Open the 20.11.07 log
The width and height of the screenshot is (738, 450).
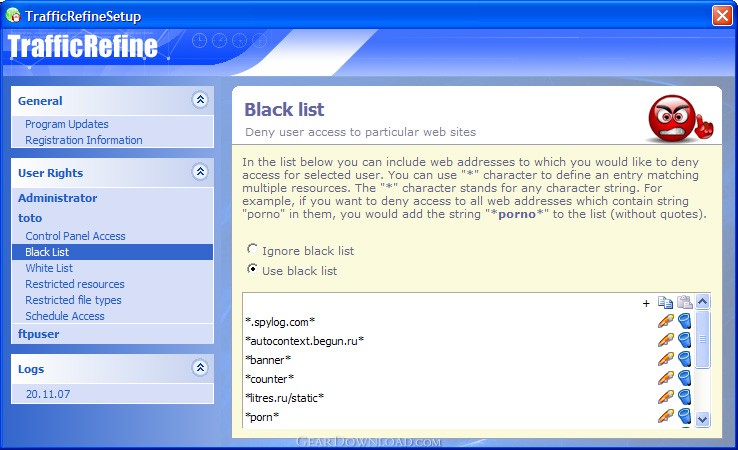(x=48, y=394)
